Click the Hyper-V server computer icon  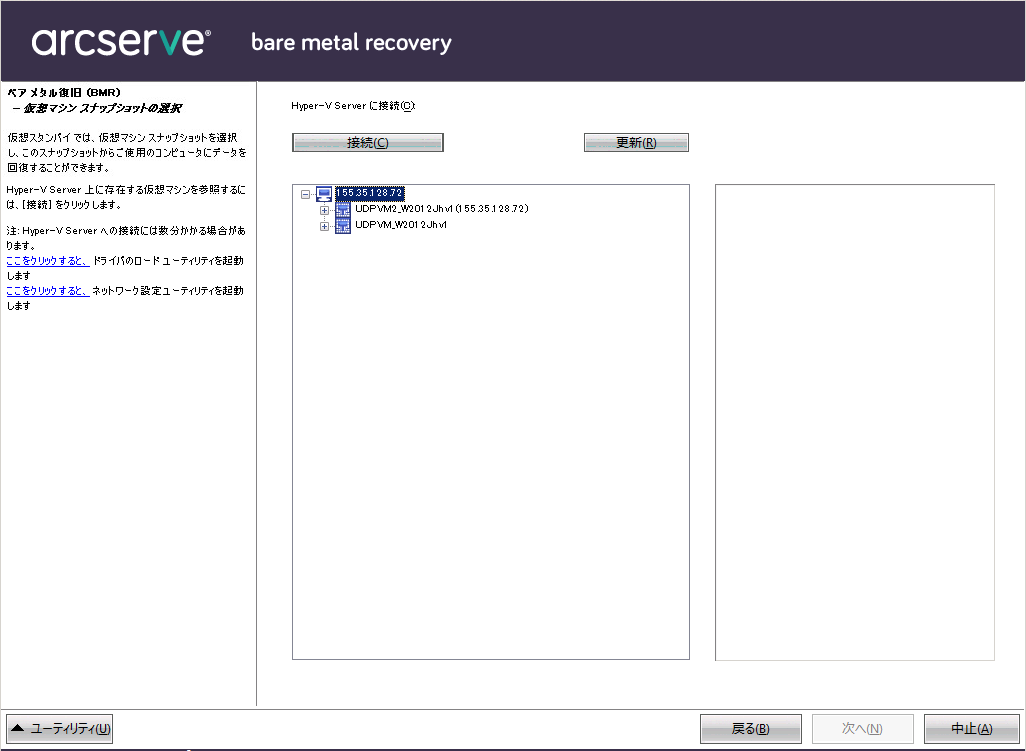325,194
